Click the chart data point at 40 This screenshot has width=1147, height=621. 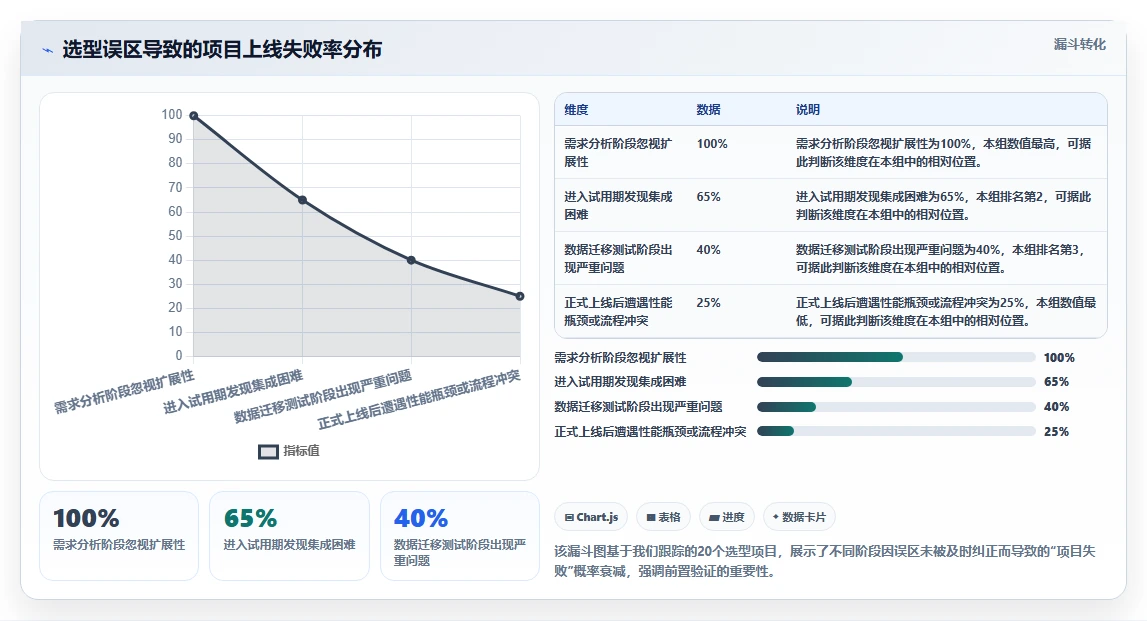point(411,260)
